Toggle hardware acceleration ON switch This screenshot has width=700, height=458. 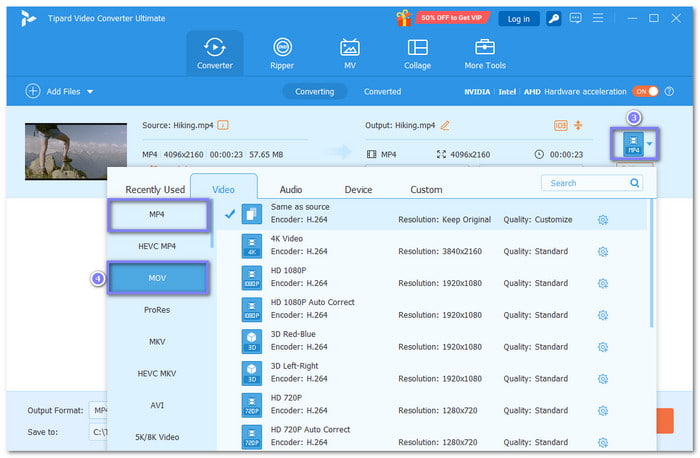point(646,92)
